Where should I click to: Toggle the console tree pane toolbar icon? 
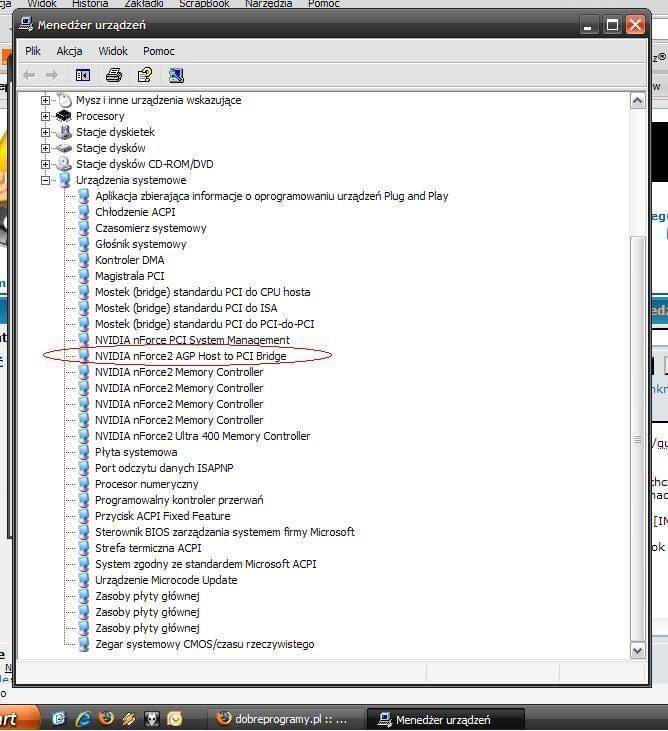pos(83,75)
